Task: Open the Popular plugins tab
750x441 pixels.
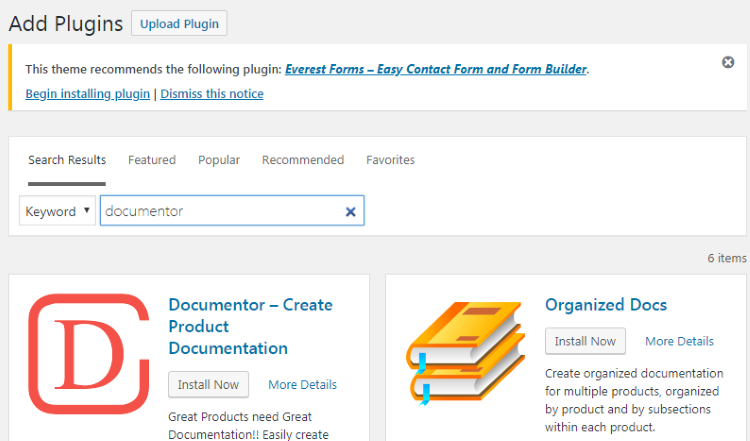Action: pos(219,160)
